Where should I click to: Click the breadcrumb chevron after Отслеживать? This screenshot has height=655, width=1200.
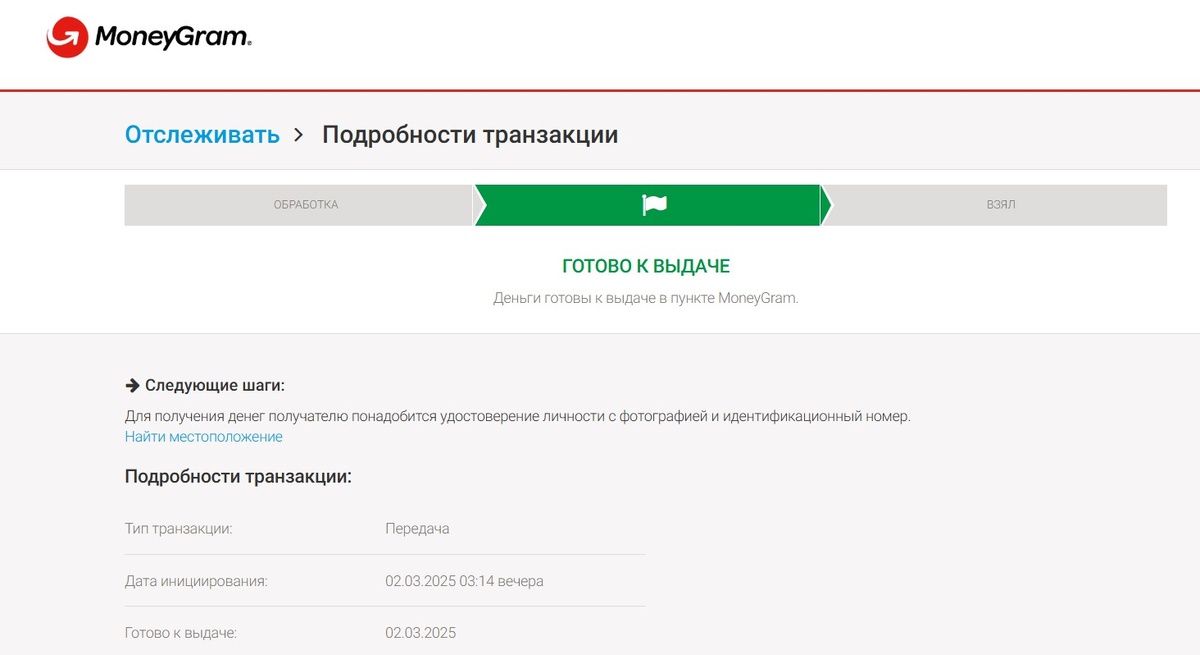click(298, 134)
